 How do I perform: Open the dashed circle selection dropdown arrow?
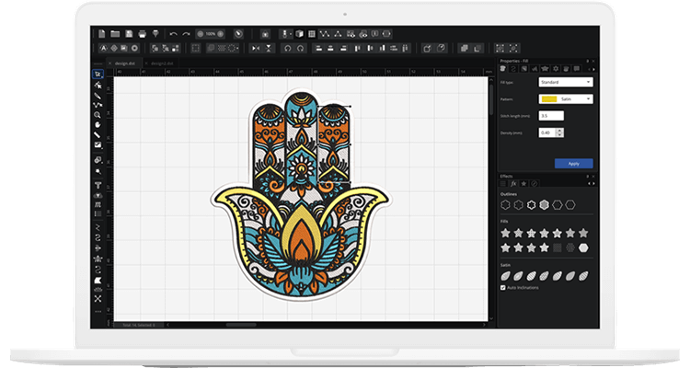point(238,48)
